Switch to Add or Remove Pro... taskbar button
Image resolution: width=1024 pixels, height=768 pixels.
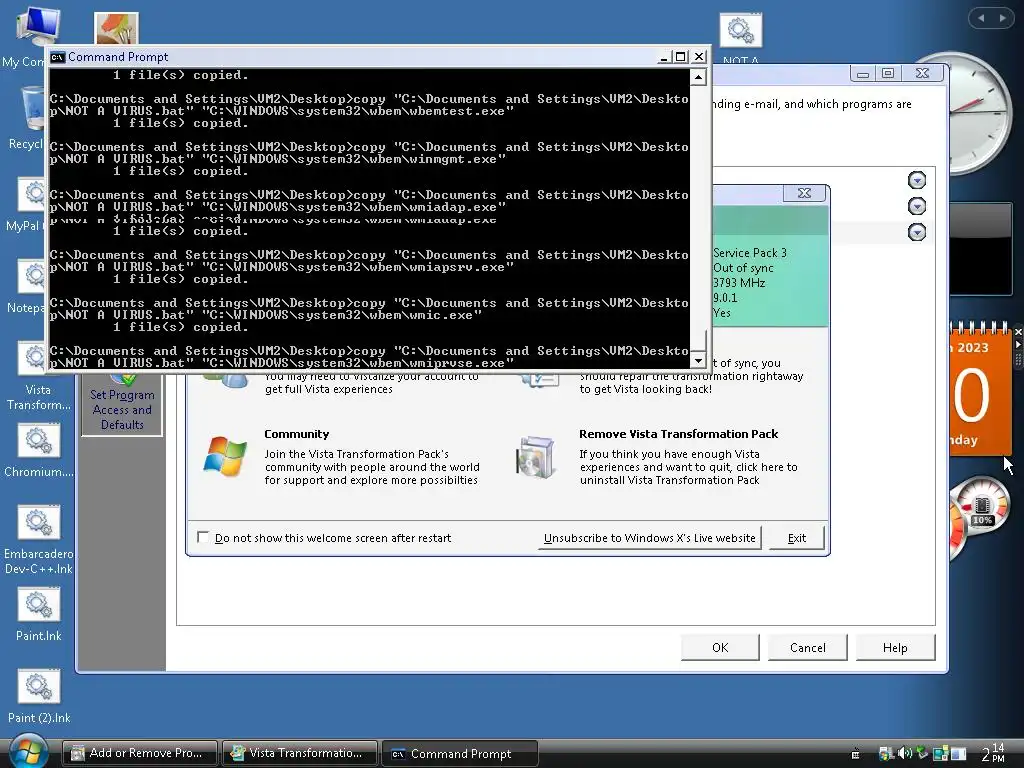(139, 753)
